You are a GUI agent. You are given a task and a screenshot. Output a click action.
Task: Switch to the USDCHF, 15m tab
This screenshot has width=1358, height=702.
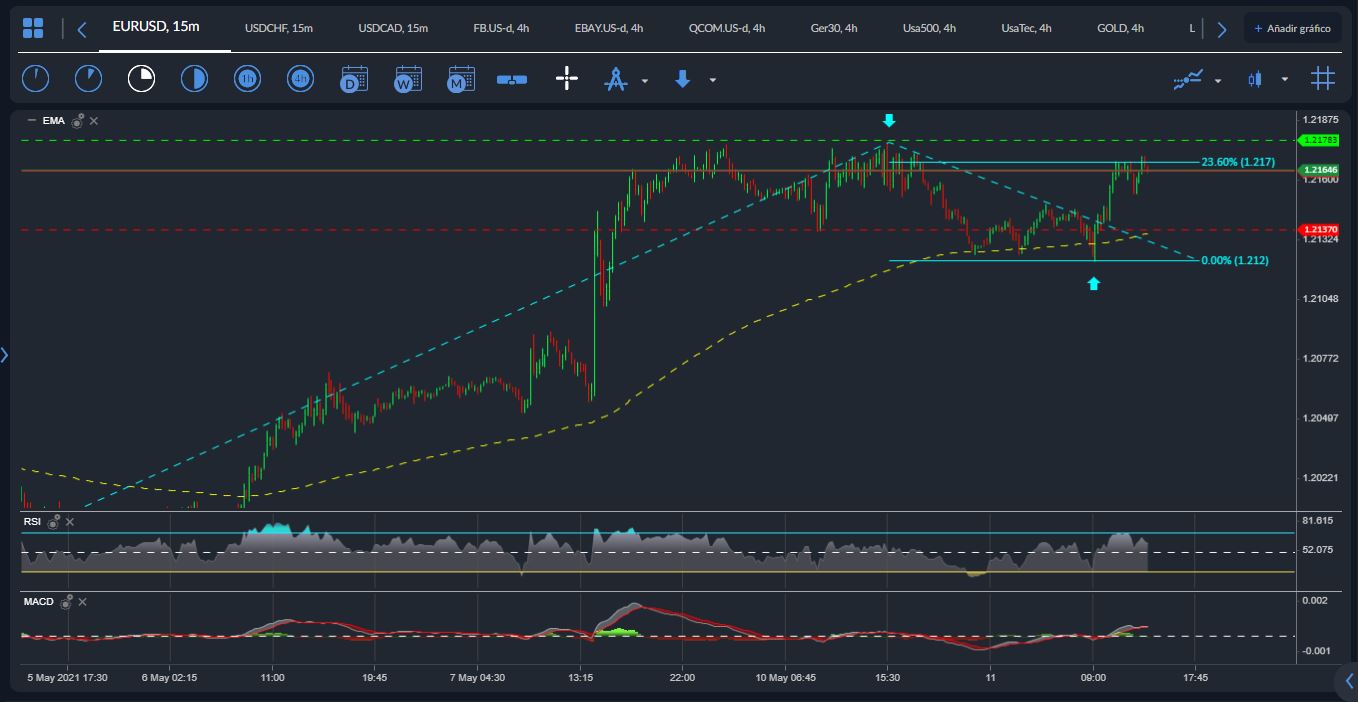tap(279, 28)
